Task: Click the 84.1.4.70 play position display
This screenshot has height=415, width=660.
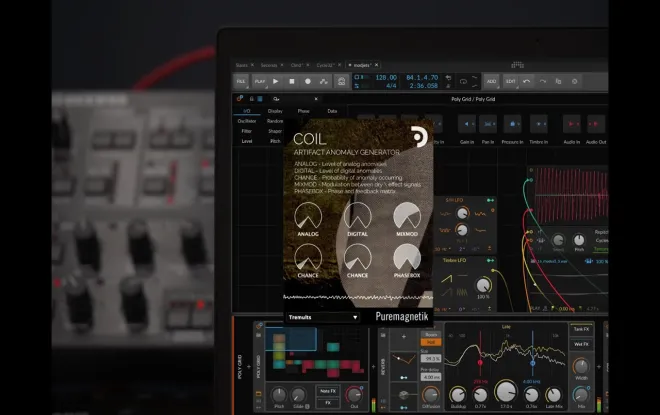Action: (x=422, y=77)
